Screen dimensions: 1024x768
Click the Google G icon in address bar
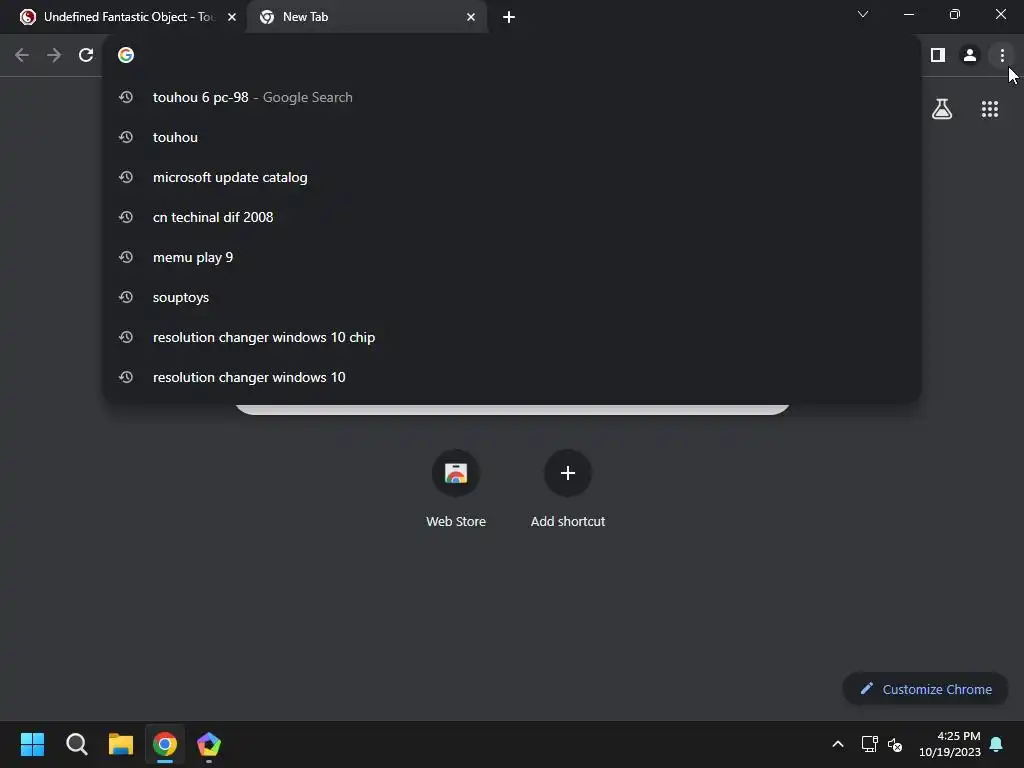[x=126, y=56]
